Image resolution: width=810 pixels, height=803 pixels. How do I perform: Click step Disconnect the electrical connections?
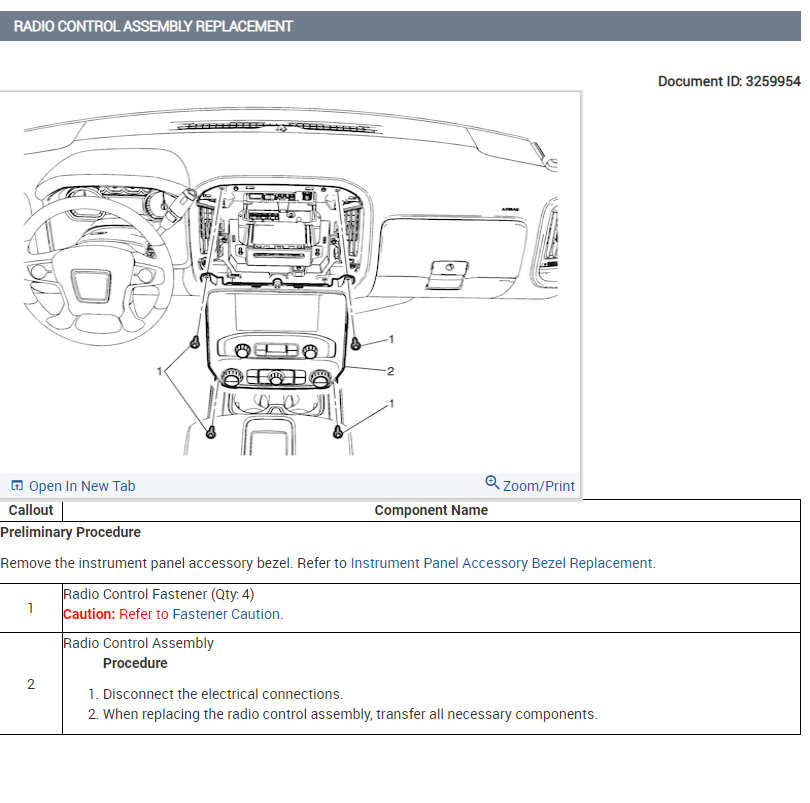pos(223,694)
